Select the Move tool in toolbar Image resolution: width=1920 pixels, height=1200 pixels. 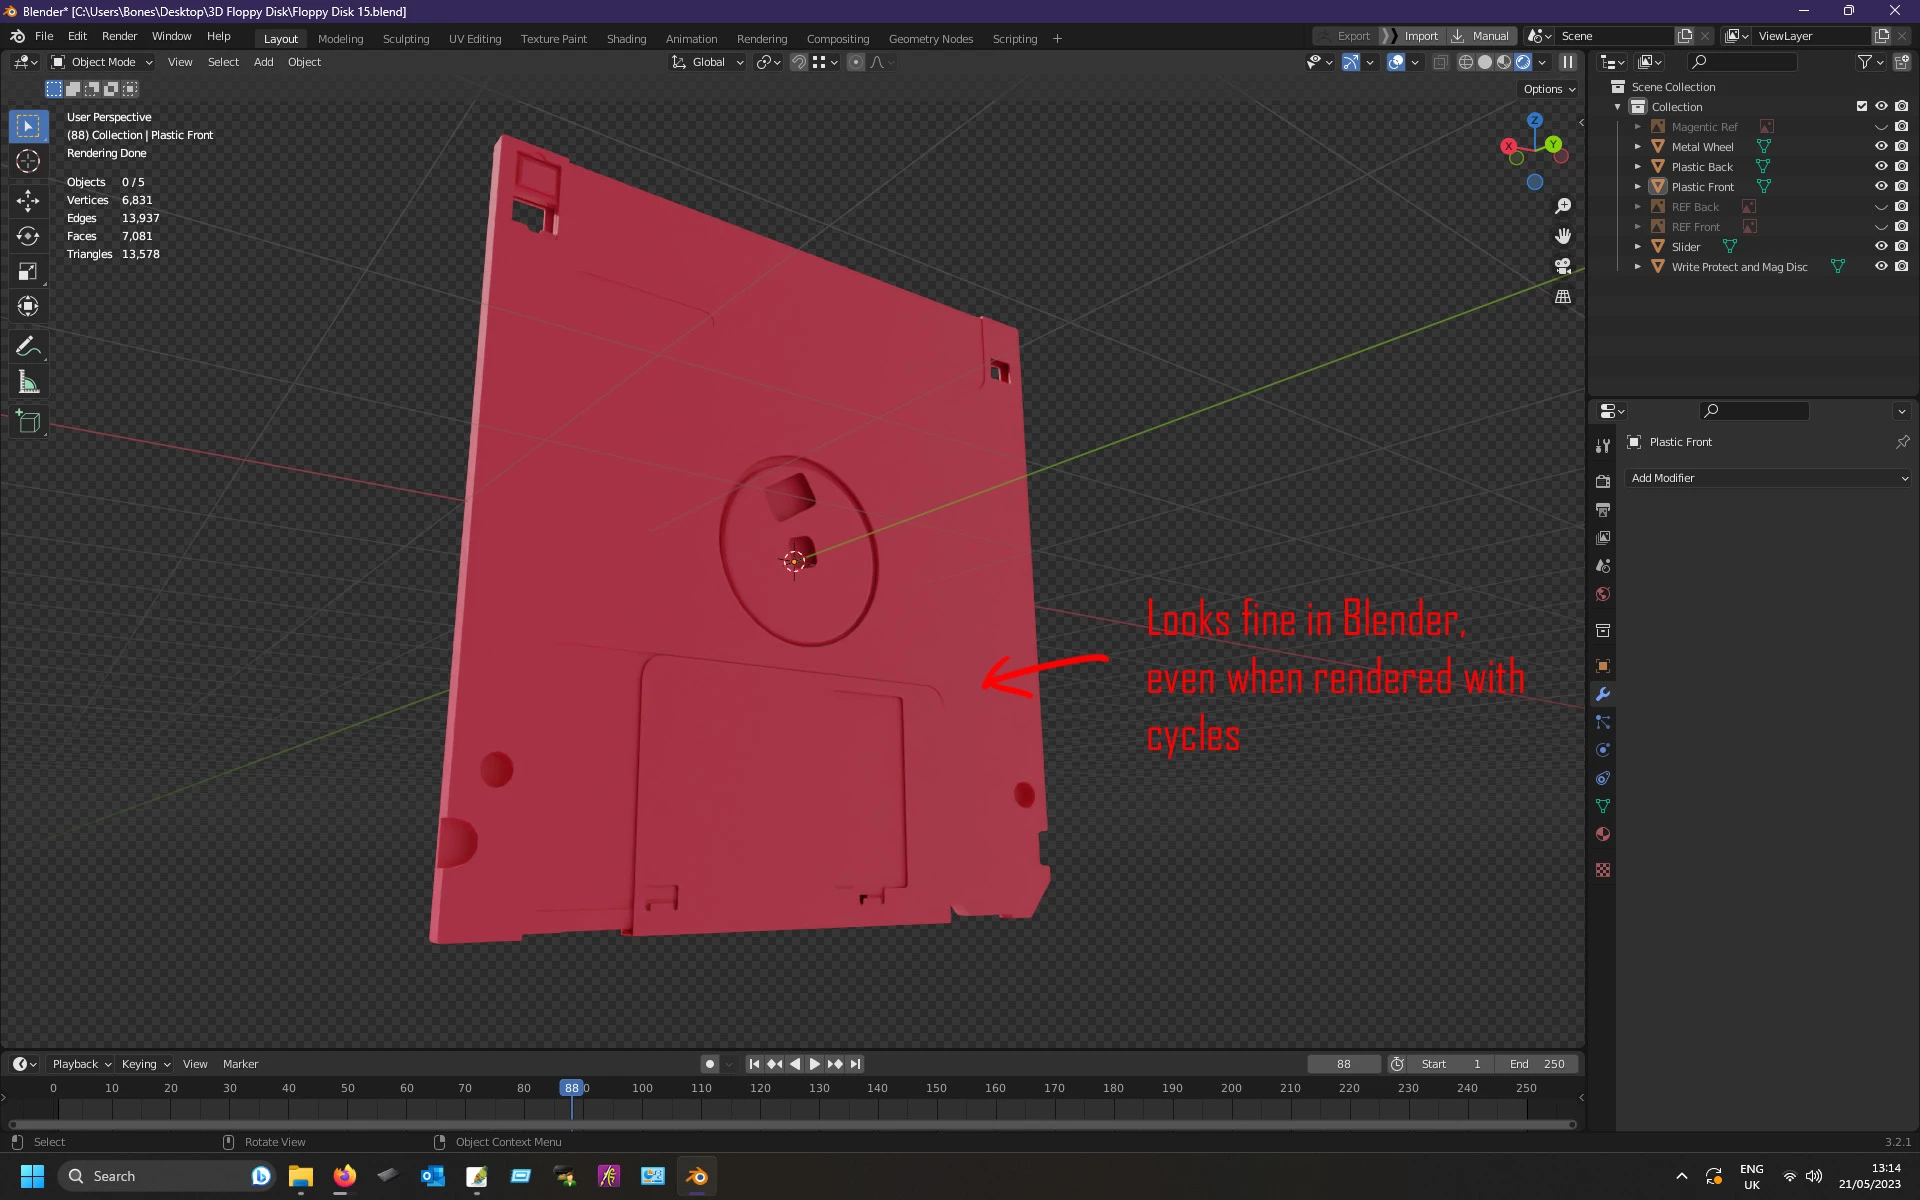[x=28, y=200]
